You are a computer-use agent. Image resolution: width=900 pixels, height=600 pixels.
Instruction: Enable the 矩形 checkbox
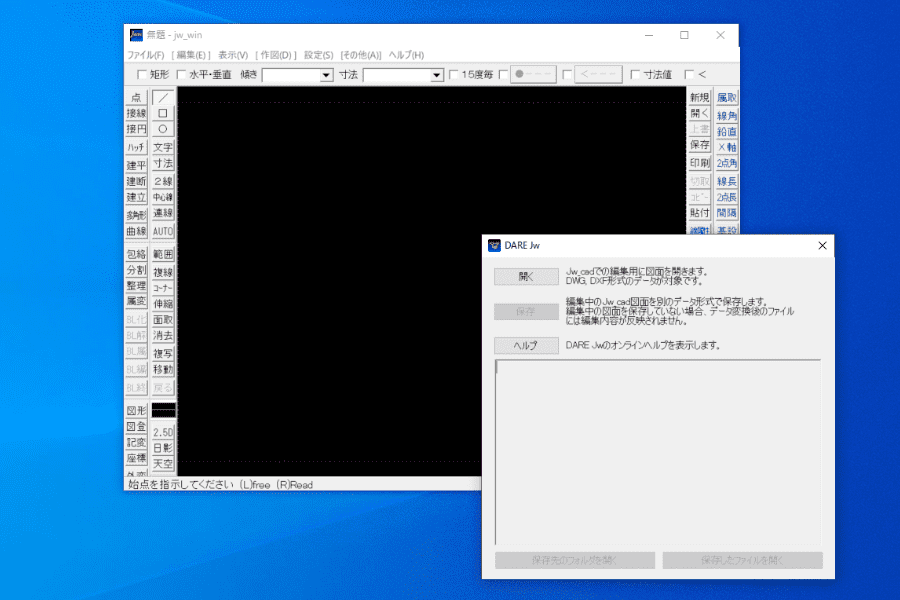click(141, 75)
